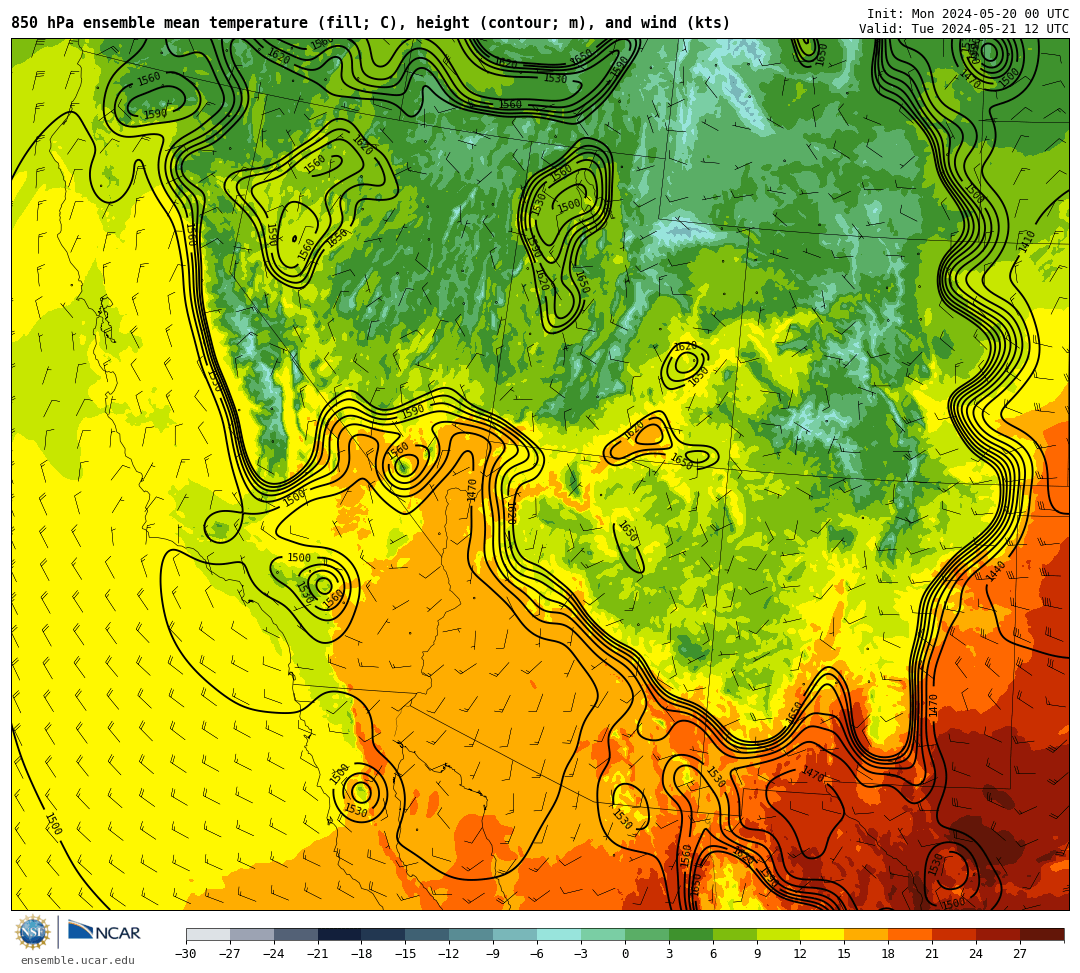The image size is (1080, 973).
Task: Open the ensemble.ucar.edu link text
Action: [x=77, y=960]
